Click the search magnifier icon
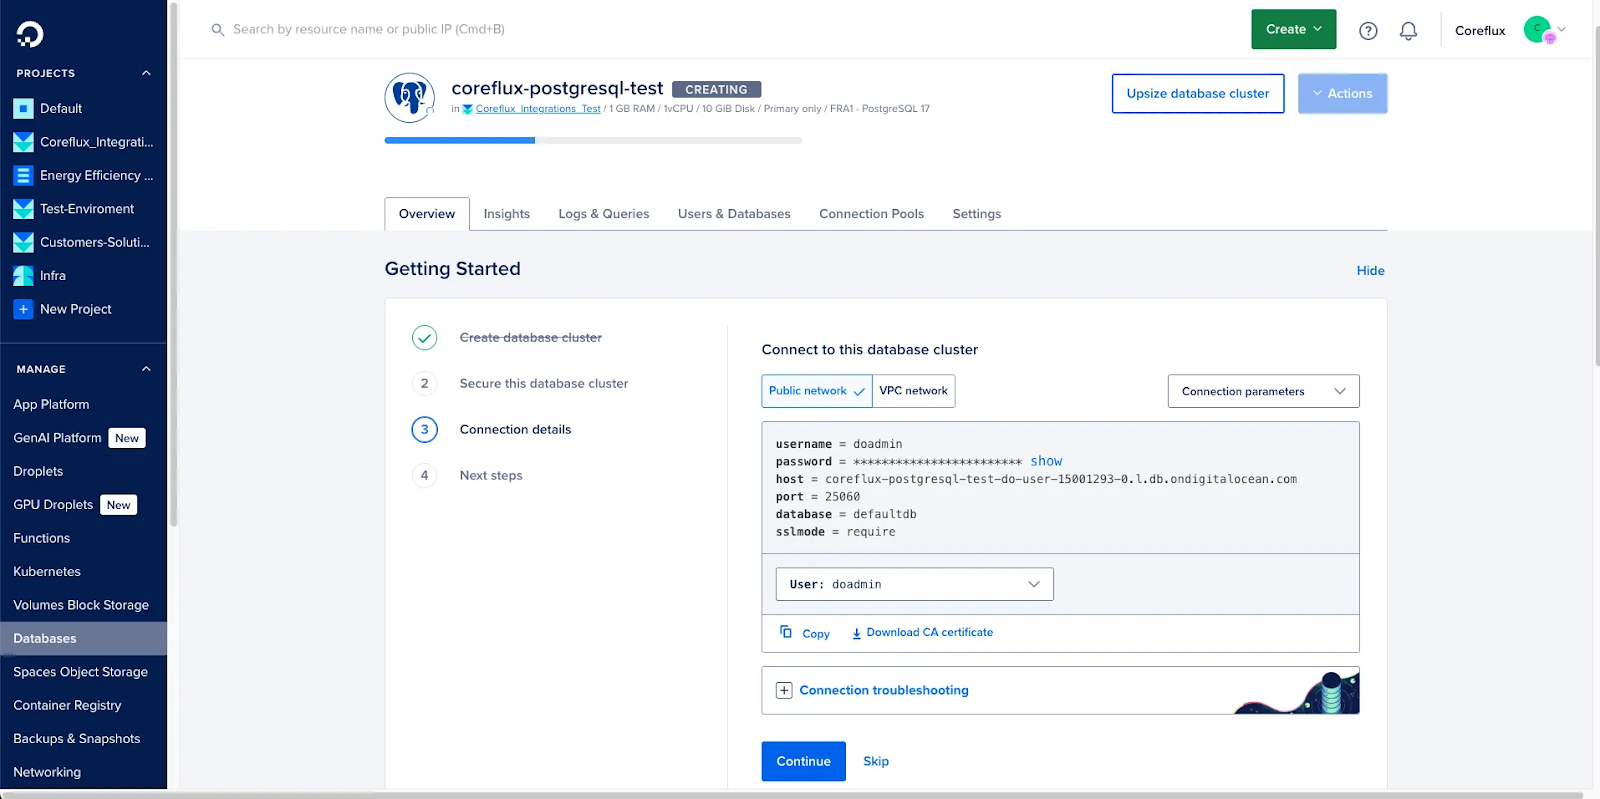Image resolution: width=1600 pixels, height=799 pixels. (x=217, y=30)
